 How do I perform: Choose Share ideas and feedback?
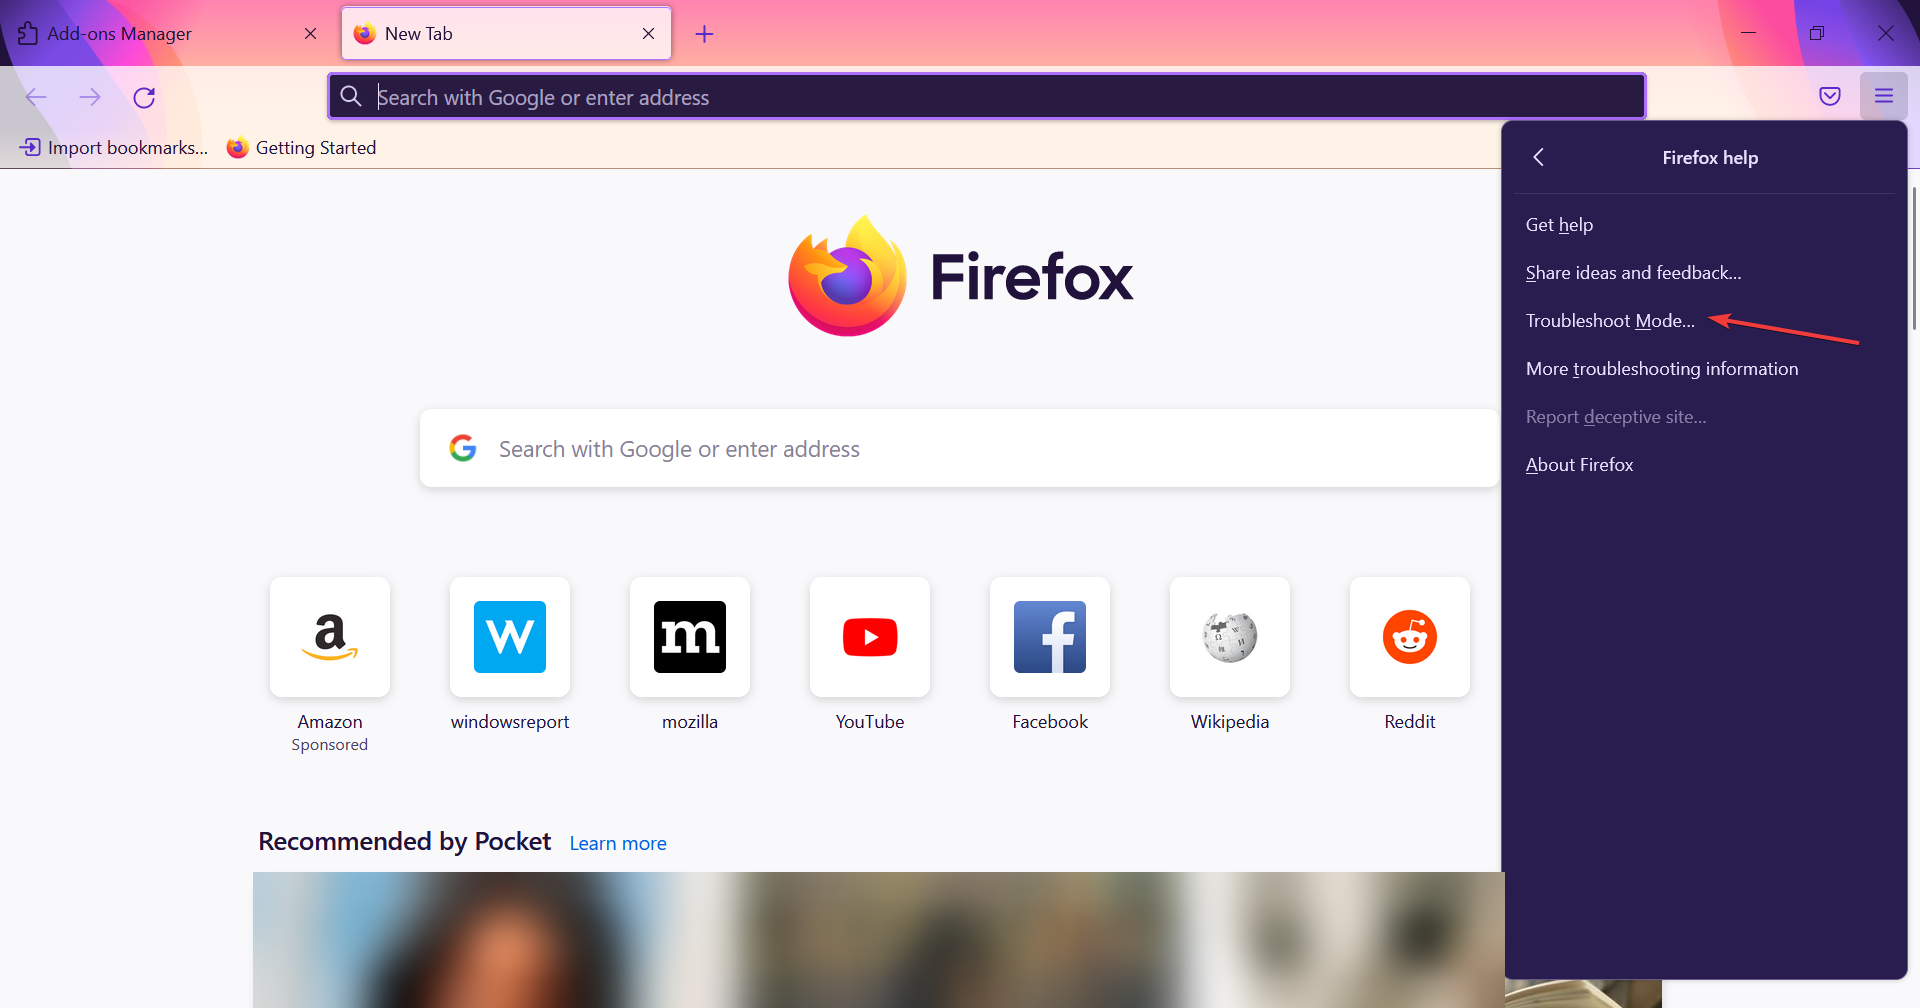1704,273
